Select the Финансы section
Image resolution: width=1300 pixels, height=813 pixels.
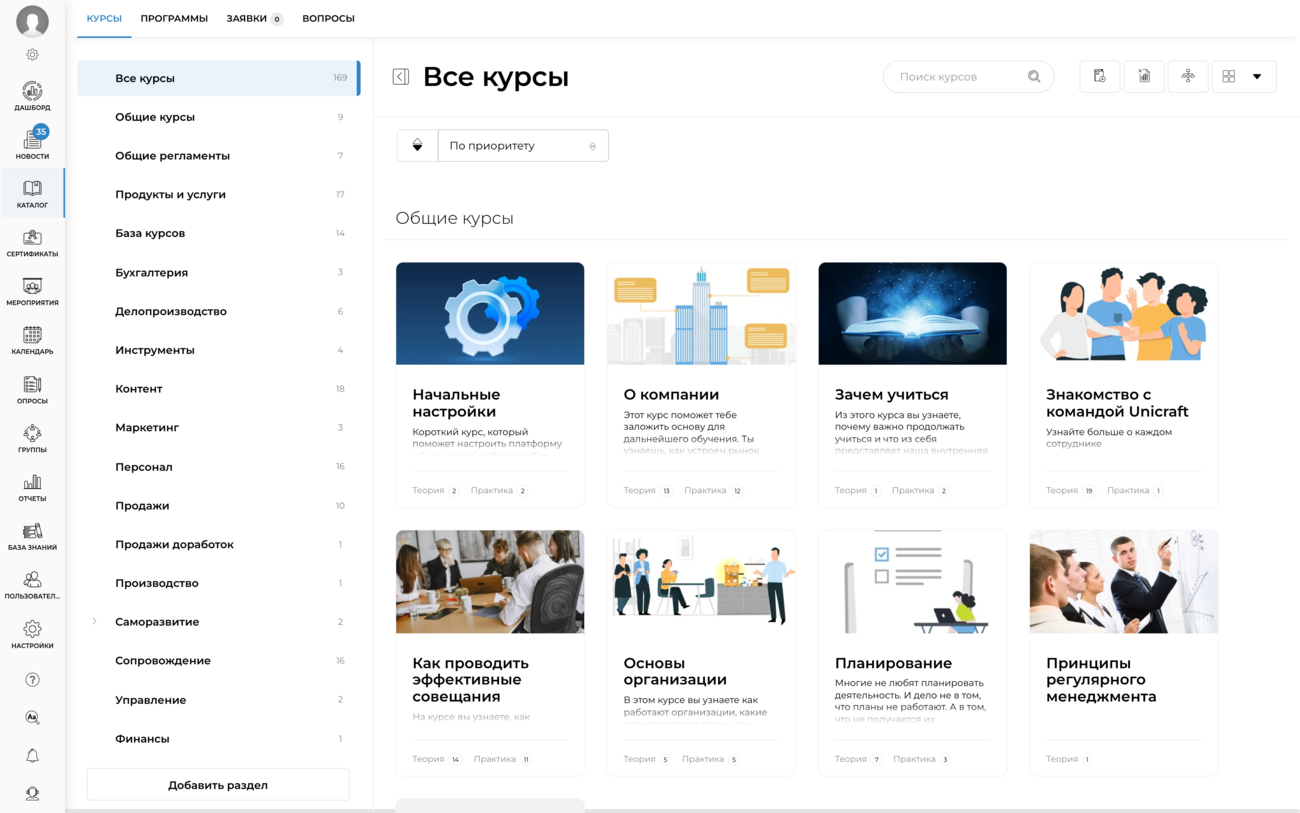tap(218, 738)
